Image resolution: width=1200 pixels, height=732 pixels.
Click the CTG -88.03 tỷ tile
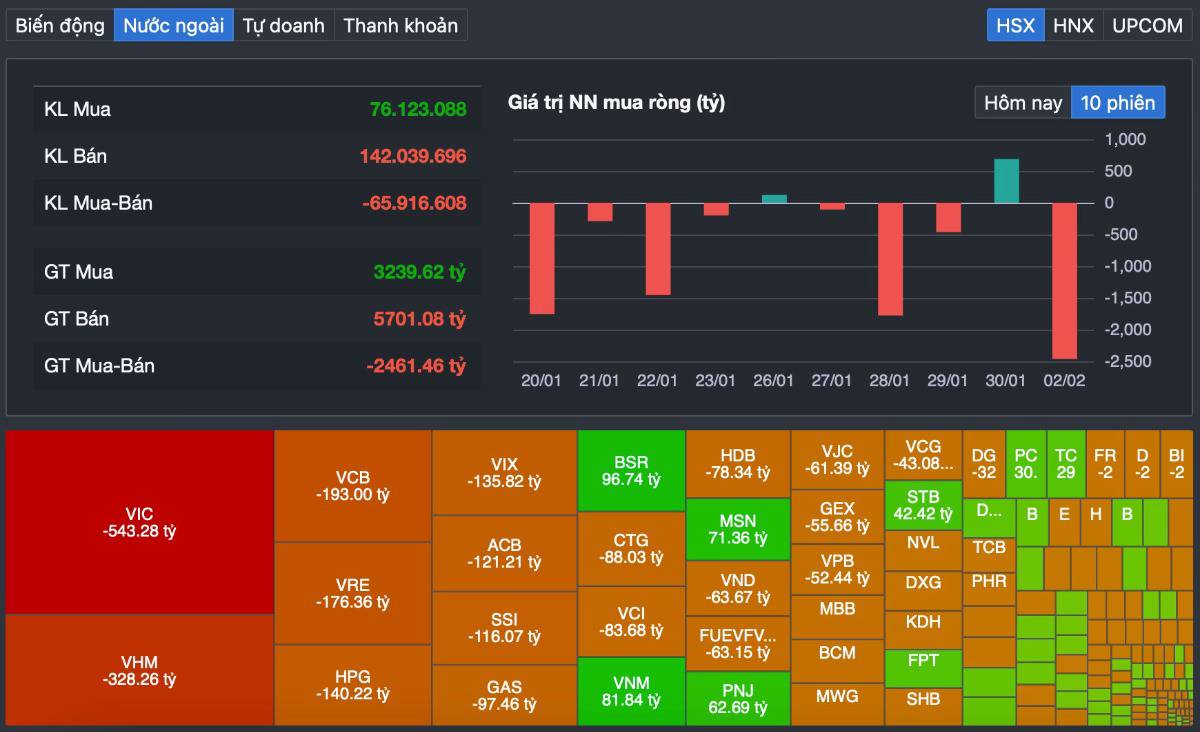(x=631, y=549)
